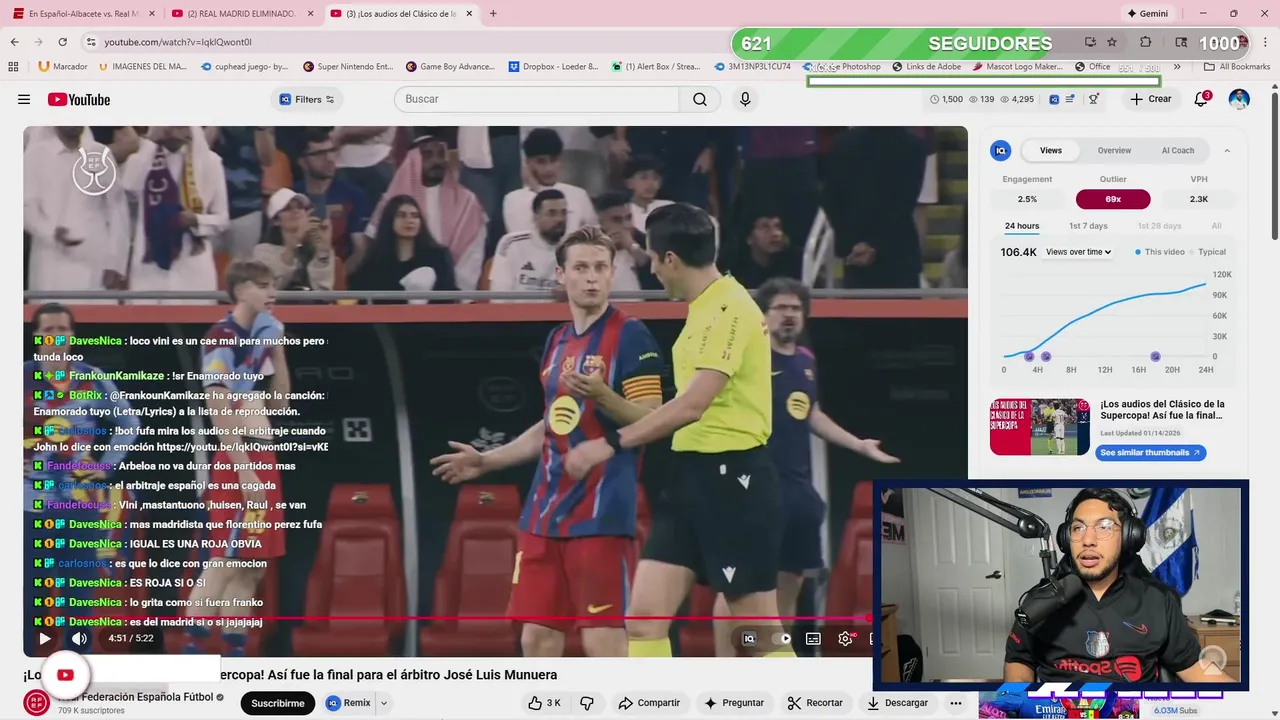The image size is (1280, 720).
Task: Select the Overview tab in IQ panel
Action: click(x=1114, y=150)
